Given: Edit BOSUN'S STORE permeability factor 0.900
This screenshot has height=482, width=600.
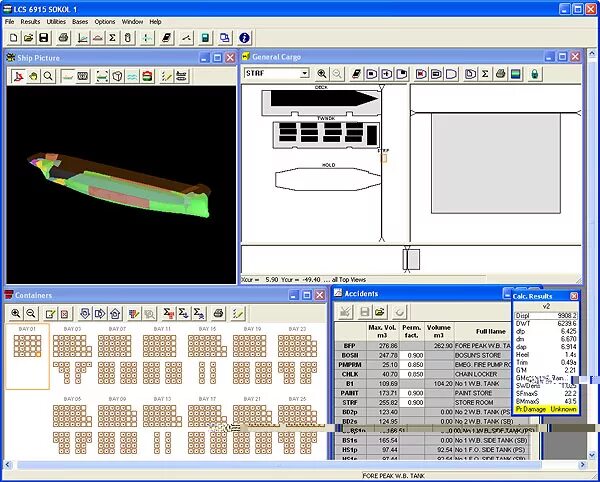Looking at the screenshot, I should click(412, 355).
